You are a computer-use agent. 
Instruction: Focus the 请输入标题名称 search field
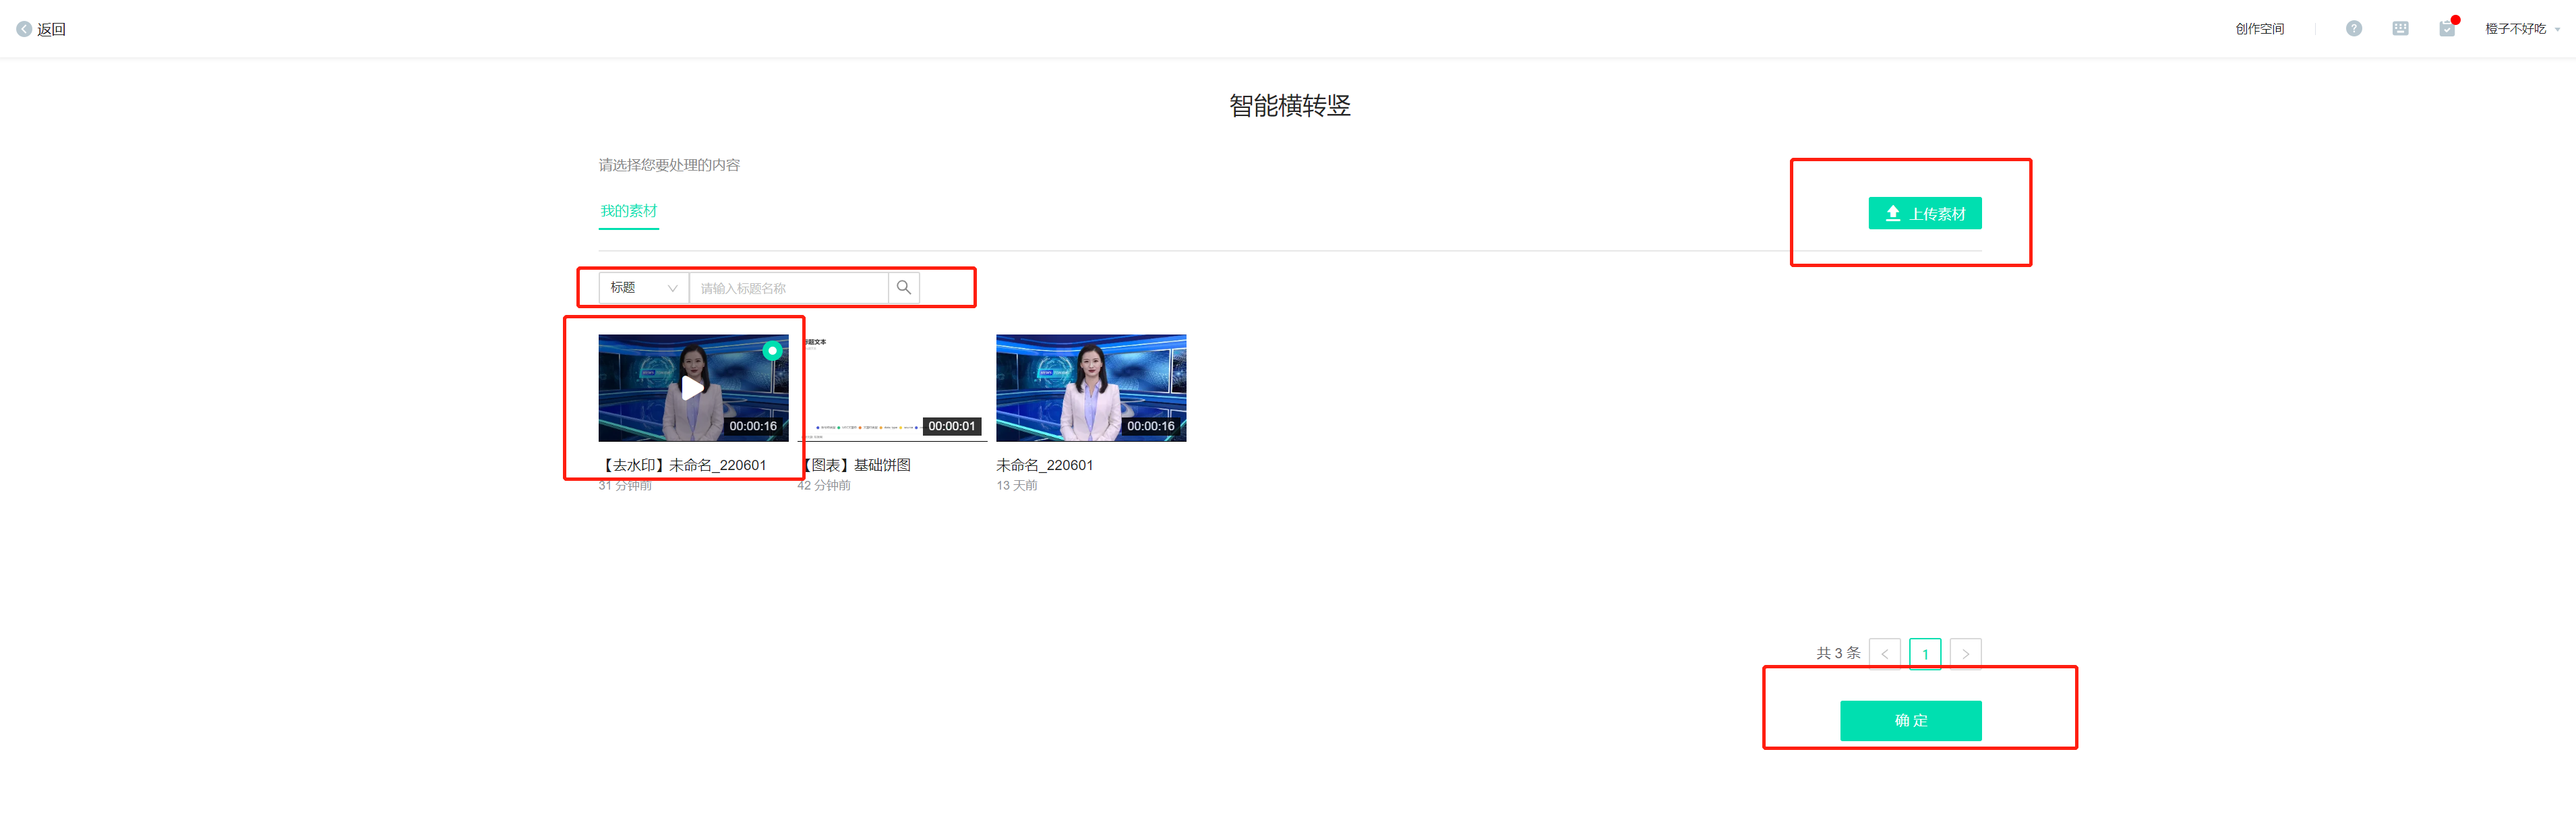coord(789,288)
